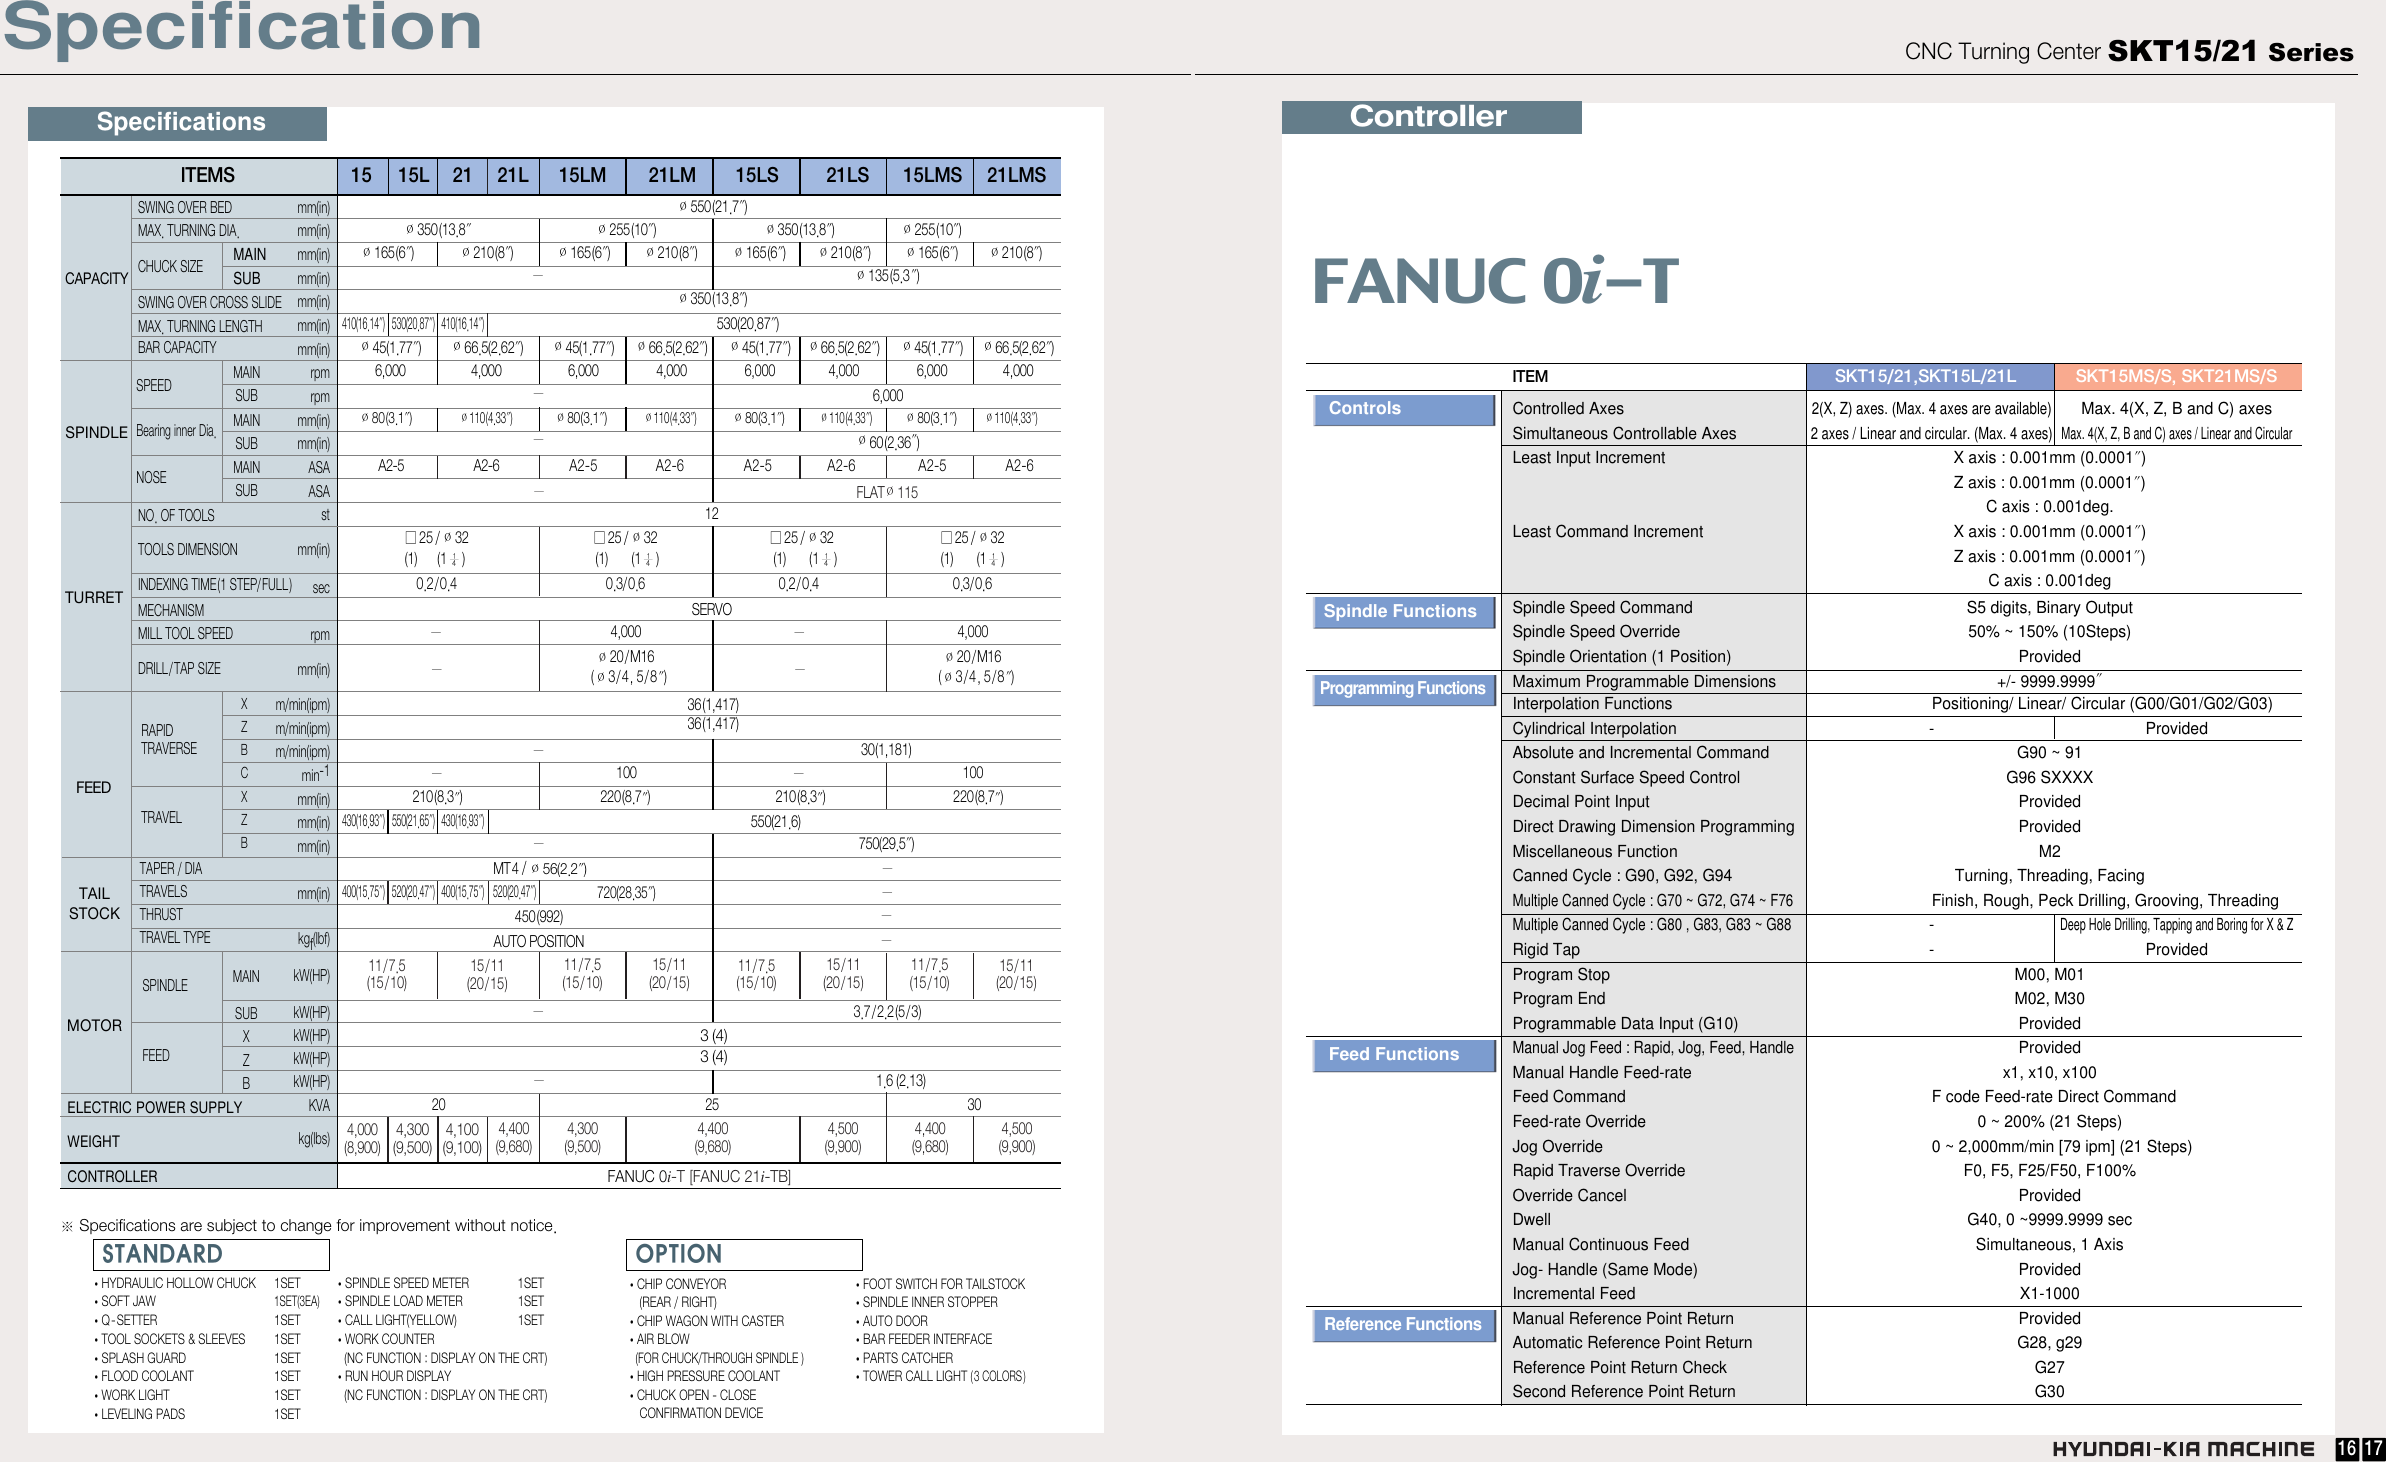2386x1462 pixels.
Task: Click the CONTROLLER row label in specifications
Action: click(112, 1176)
